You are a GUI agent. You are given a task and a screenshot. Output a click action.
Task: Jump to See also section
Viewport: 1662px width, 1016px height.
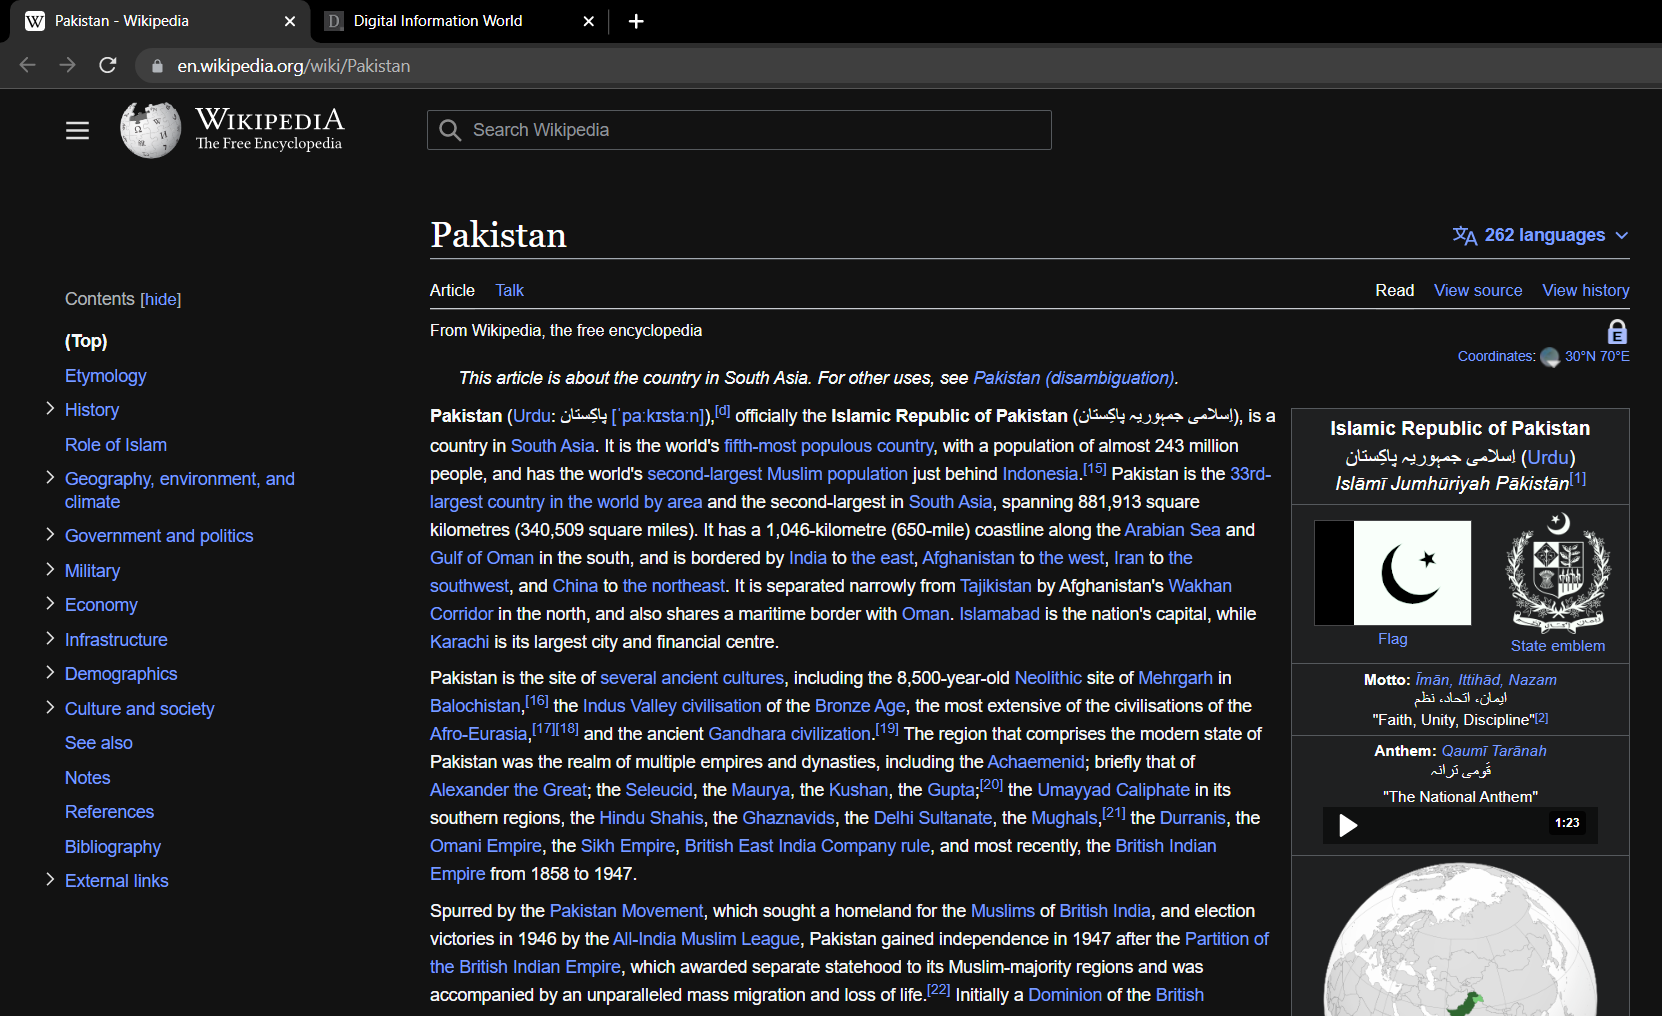[x=99, y=743]
